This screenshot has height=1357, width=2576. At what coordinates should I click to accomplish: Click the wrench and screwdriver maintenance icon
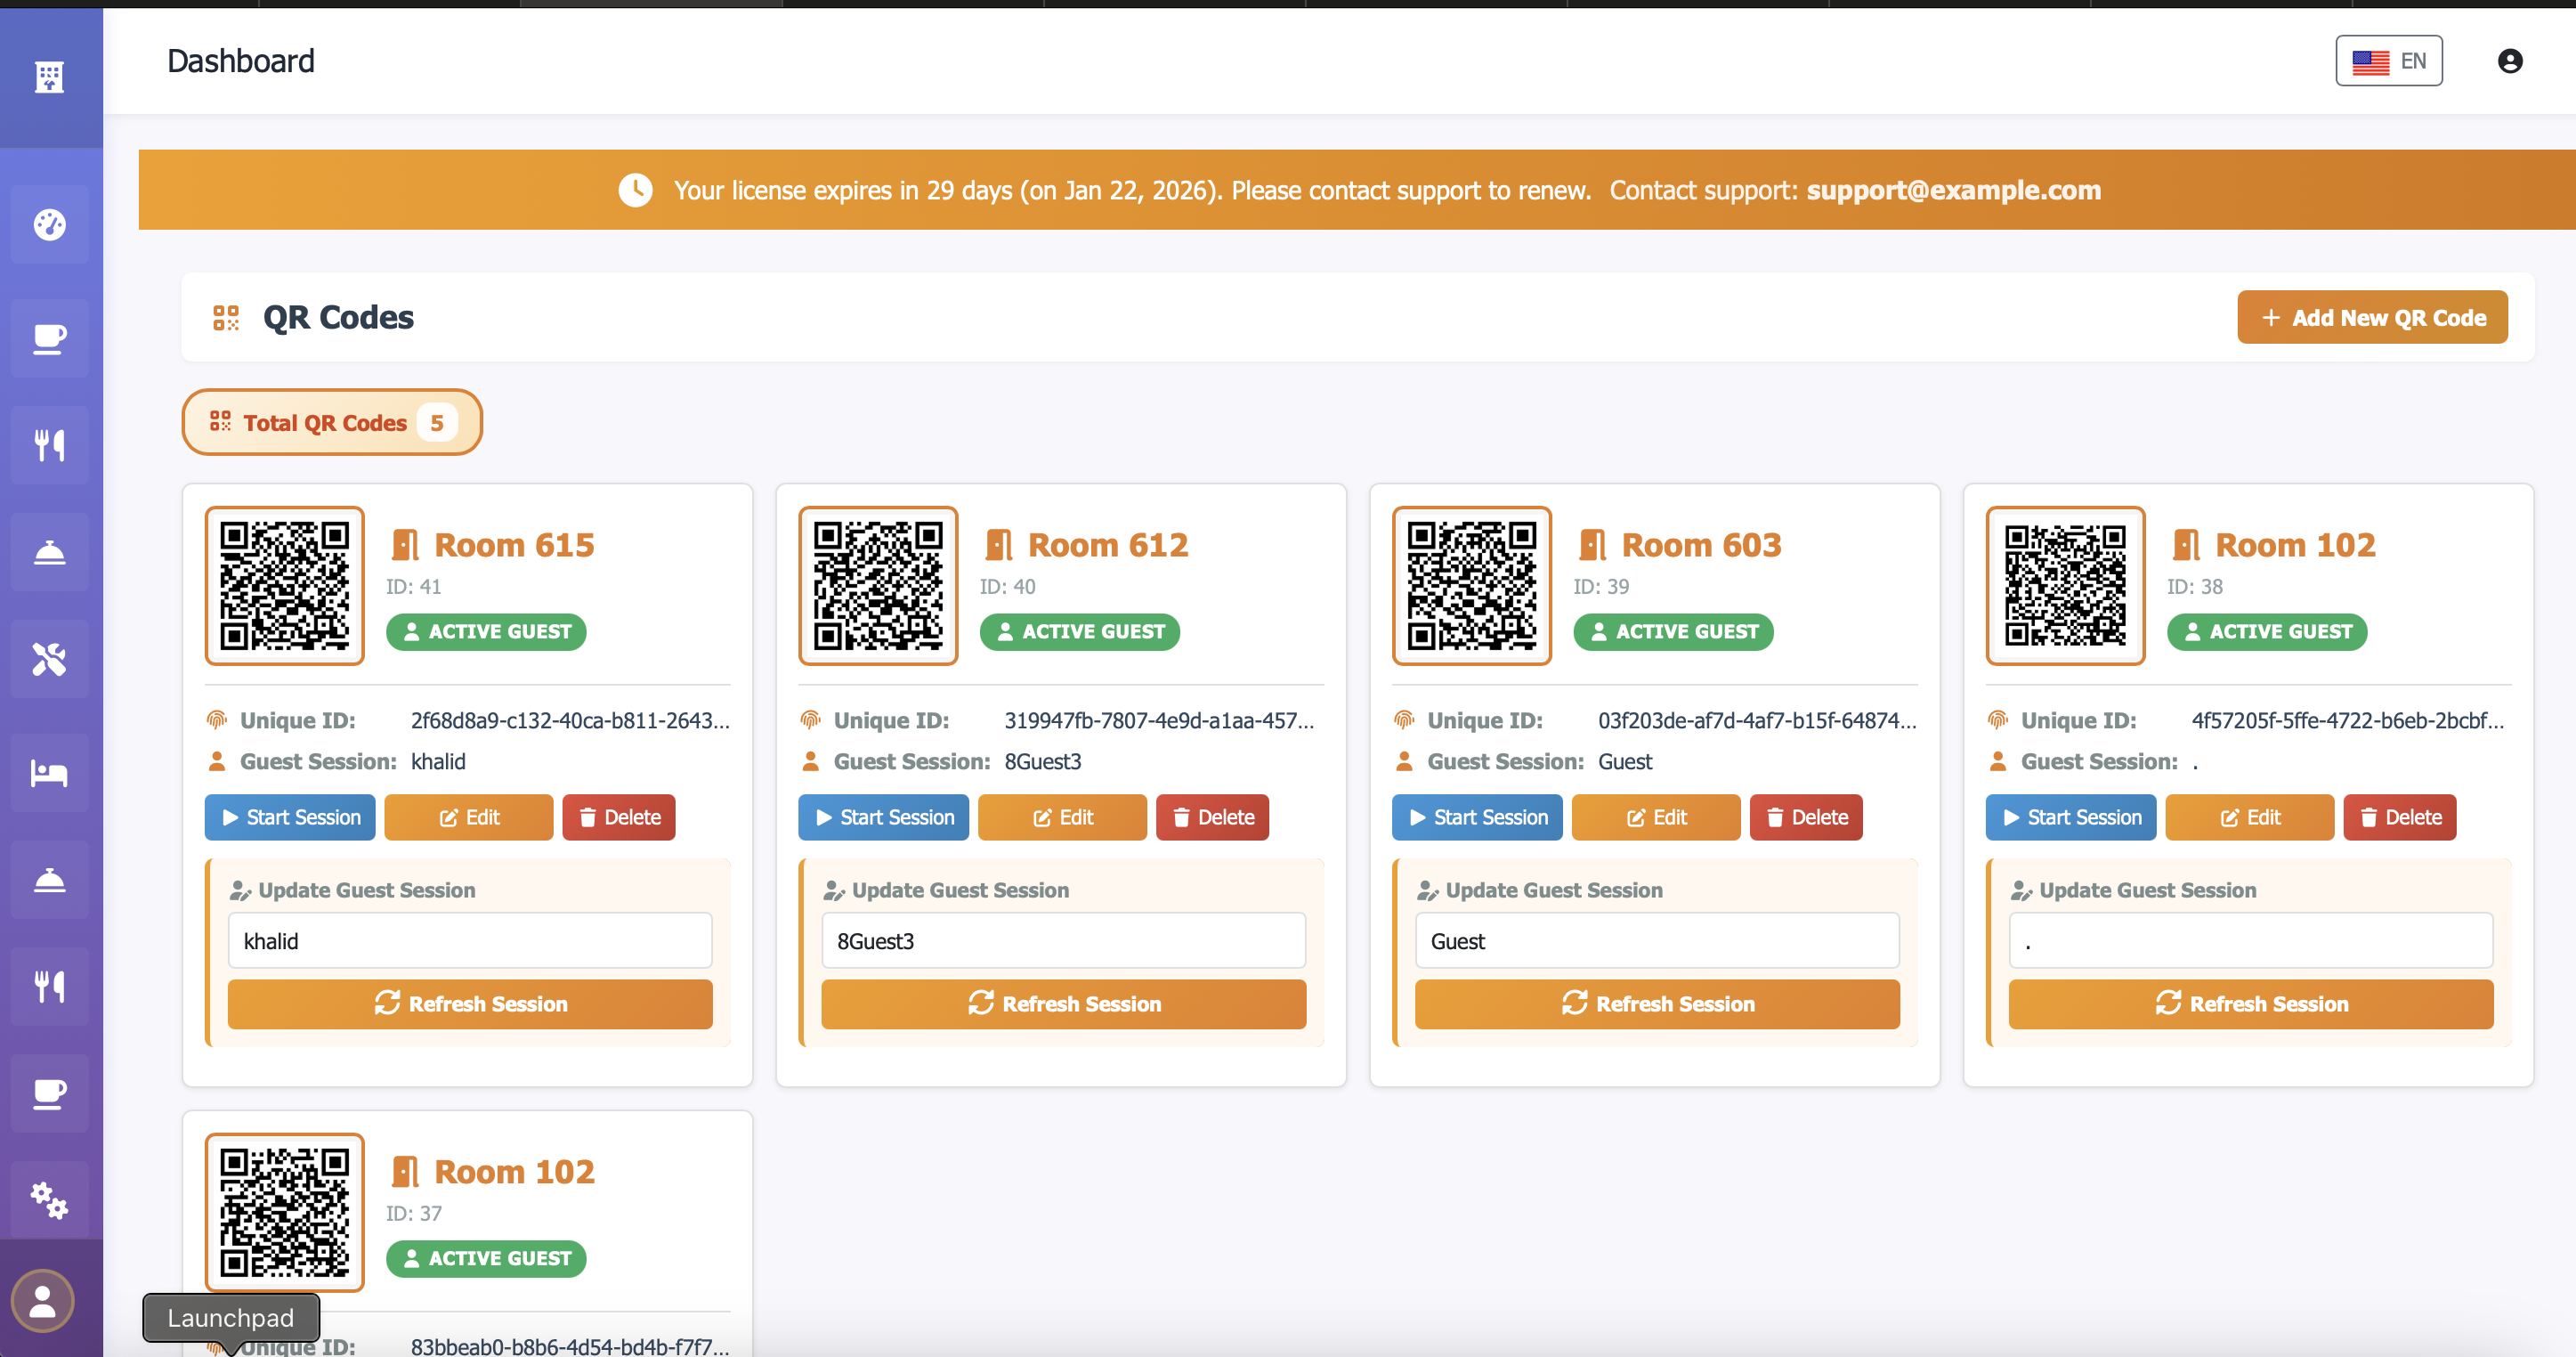(x=49, y=658)
